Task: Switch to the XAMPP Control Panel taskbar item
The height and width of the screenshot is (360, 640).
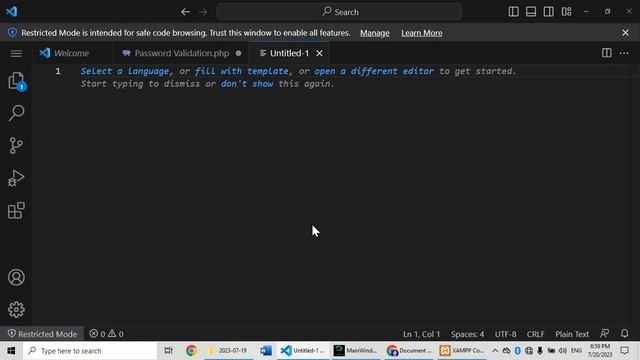Action: tap(462, 351)
